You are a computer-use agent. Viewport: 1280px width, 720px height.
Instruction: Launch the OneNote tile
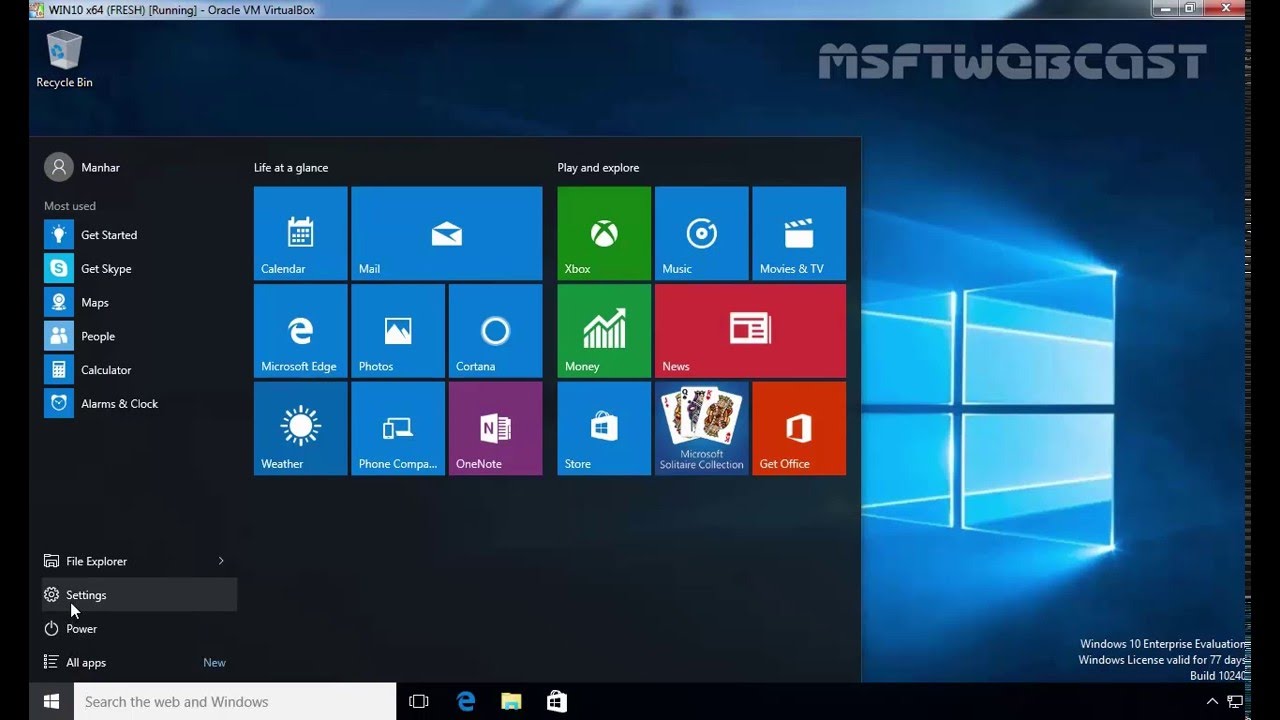coord(495,428)
